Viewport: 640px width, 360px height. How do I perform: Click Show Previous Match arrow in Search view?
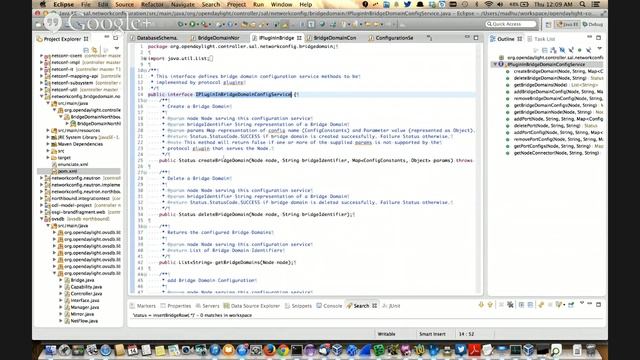point(490,304)
